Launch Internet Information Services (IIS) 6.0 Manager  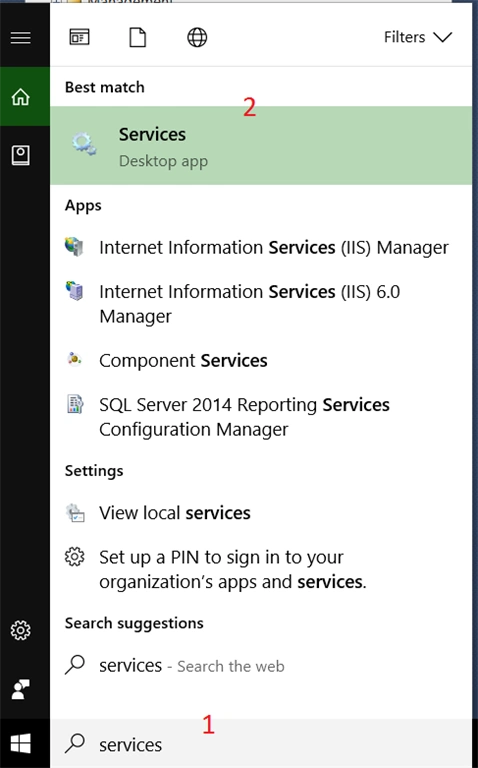tap(261, 304)
